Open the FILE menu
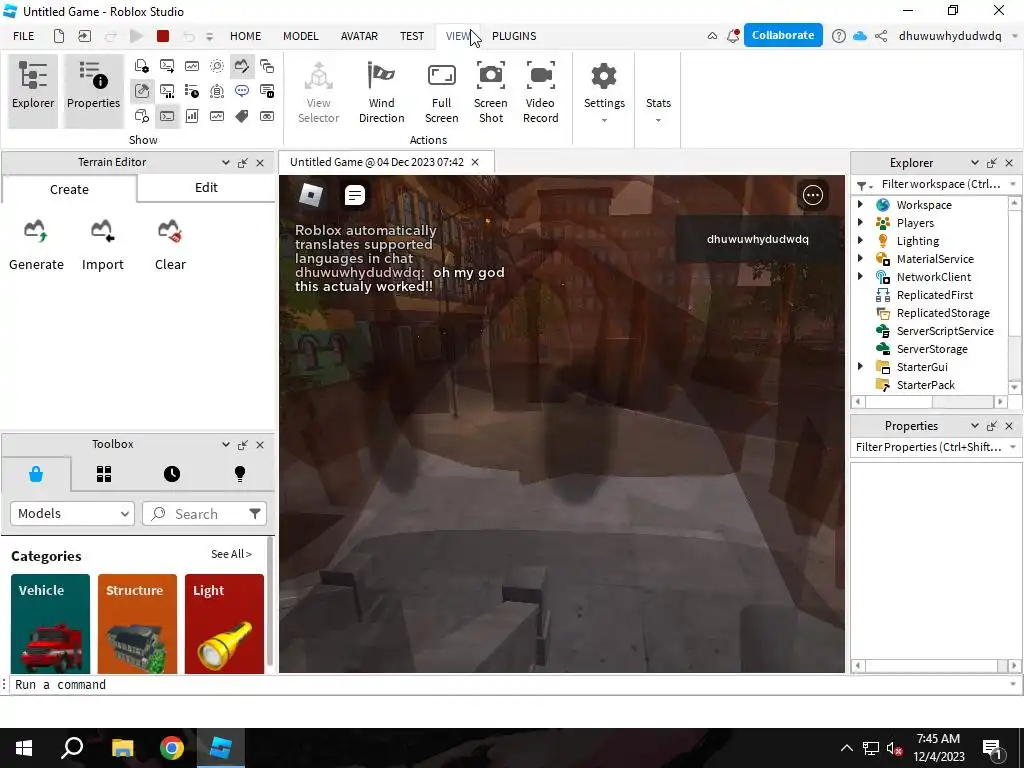This screenshot has height=768, width=1024. [x=24, y=36]
